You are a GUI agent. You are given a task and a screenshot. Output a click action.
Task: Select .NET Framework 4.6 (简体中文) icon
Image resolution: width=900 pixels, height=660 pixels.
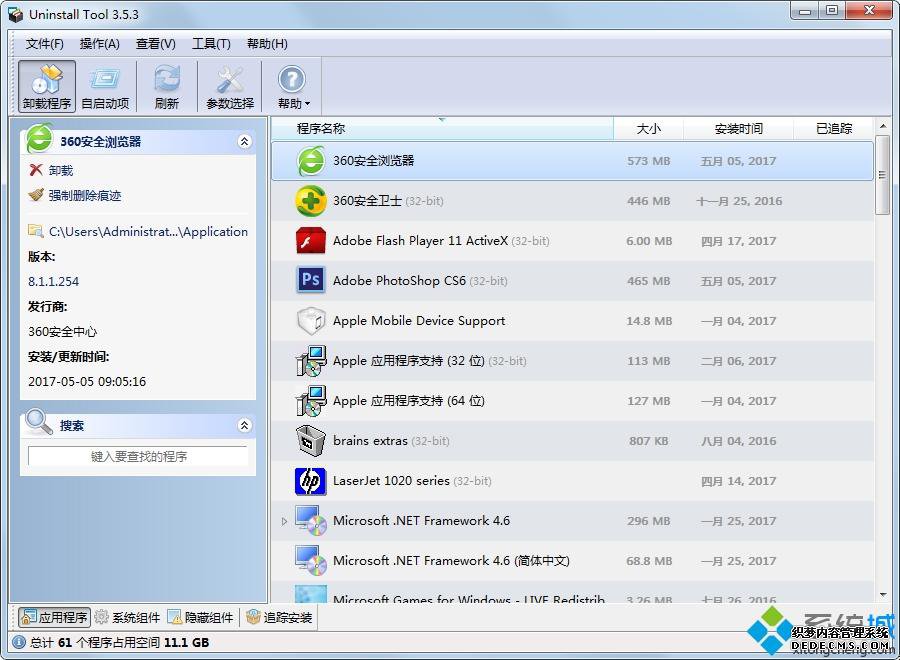click(311, 561)
